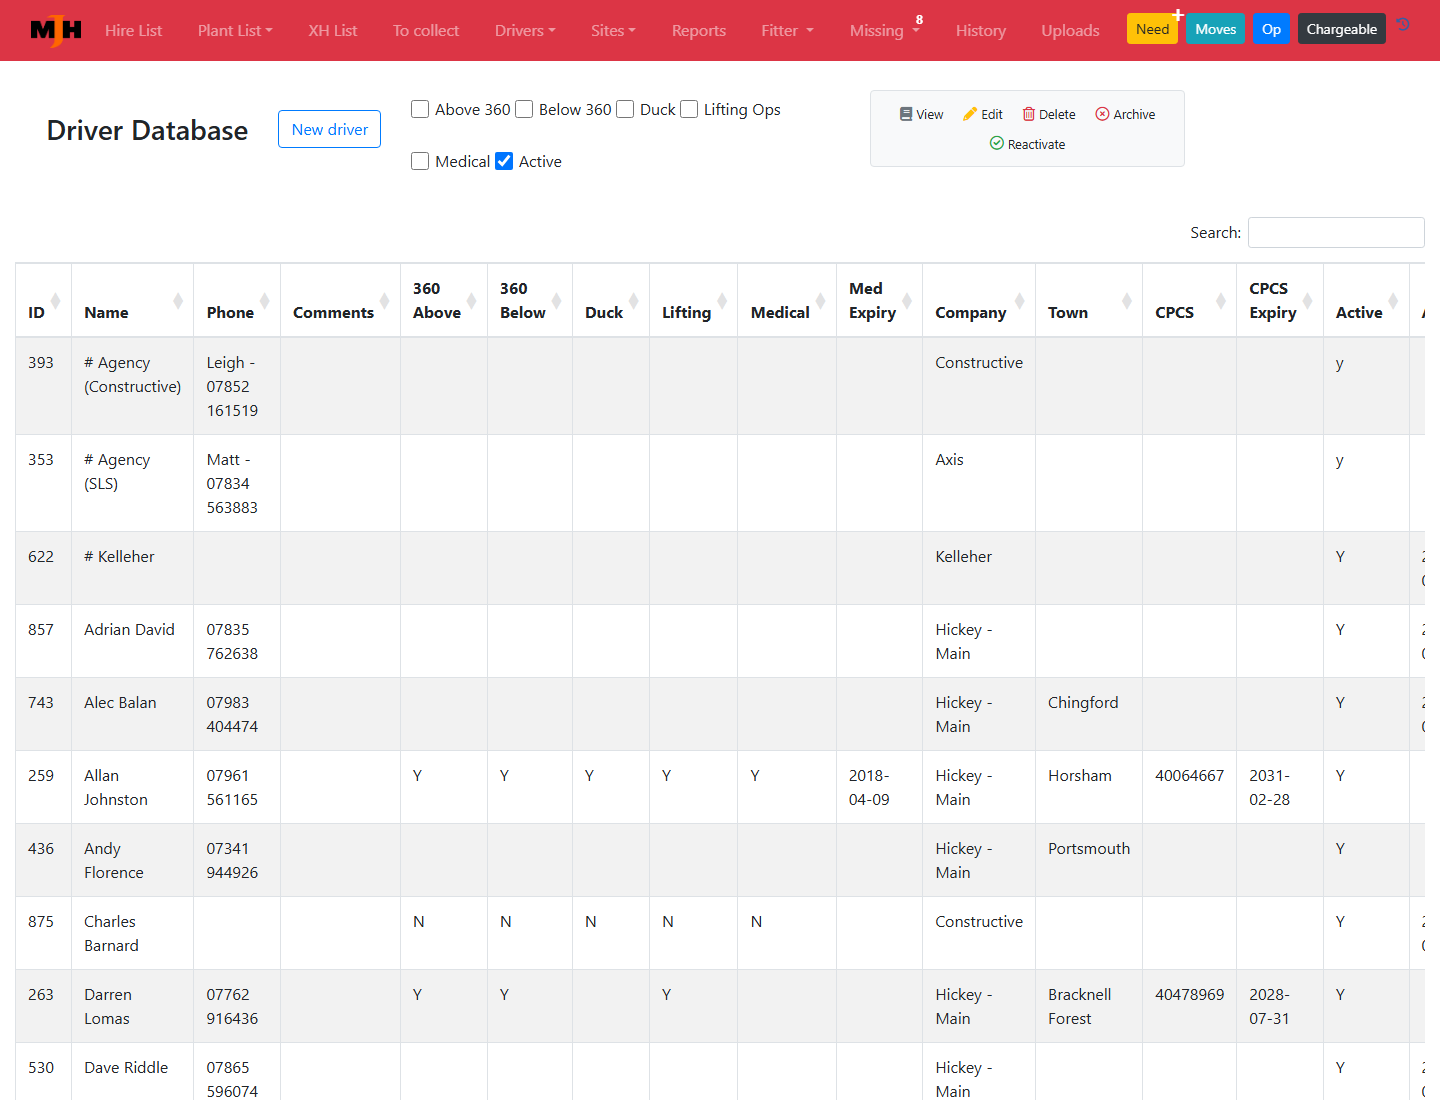Screen dimensions: 1440x1100
Task: Click the sort arrows for 360 Below
Action: click(557, 300)
